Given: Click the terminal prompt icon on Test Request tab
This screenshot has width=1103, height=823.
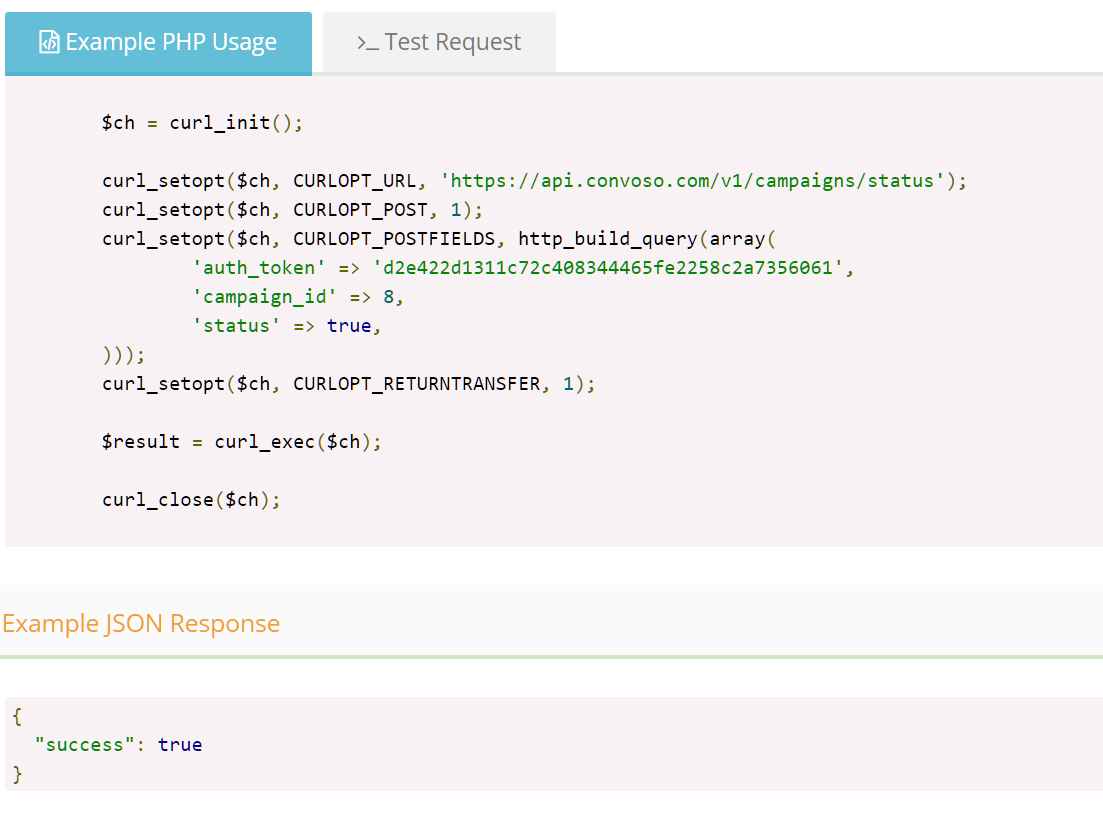Looking at the screenshot, I should pyautogui.click(x=367, y=43).
